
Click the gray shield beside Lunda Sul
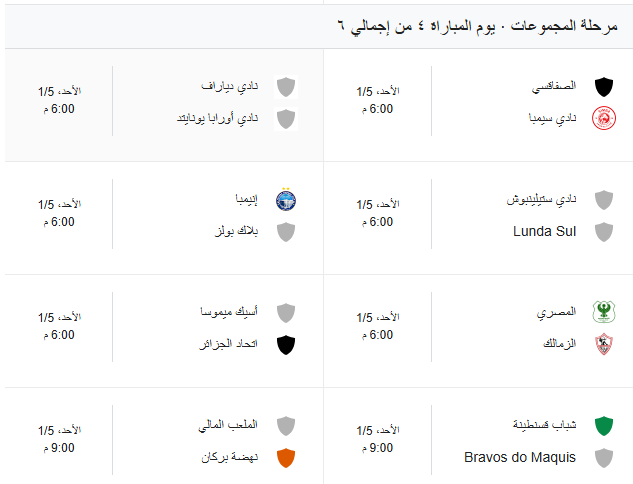(603, 232)
